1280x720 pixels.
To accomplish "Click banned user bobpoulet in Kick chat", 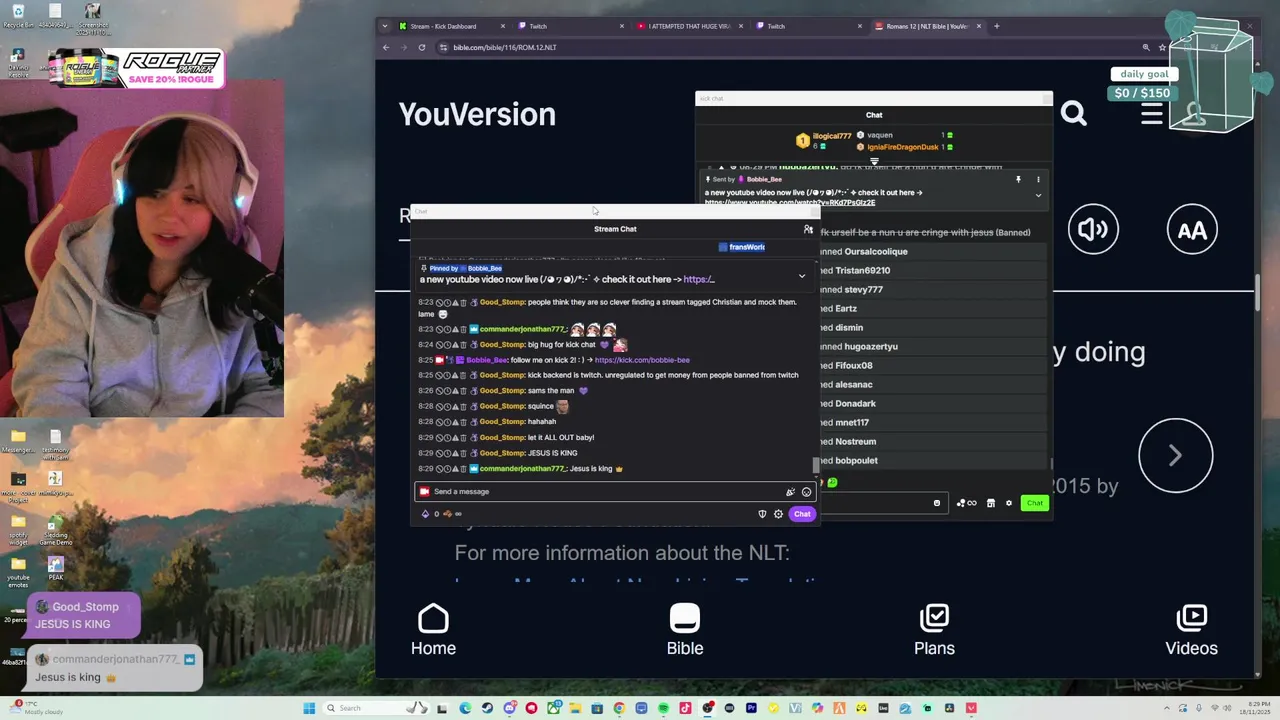I will [x=857, y=461].
